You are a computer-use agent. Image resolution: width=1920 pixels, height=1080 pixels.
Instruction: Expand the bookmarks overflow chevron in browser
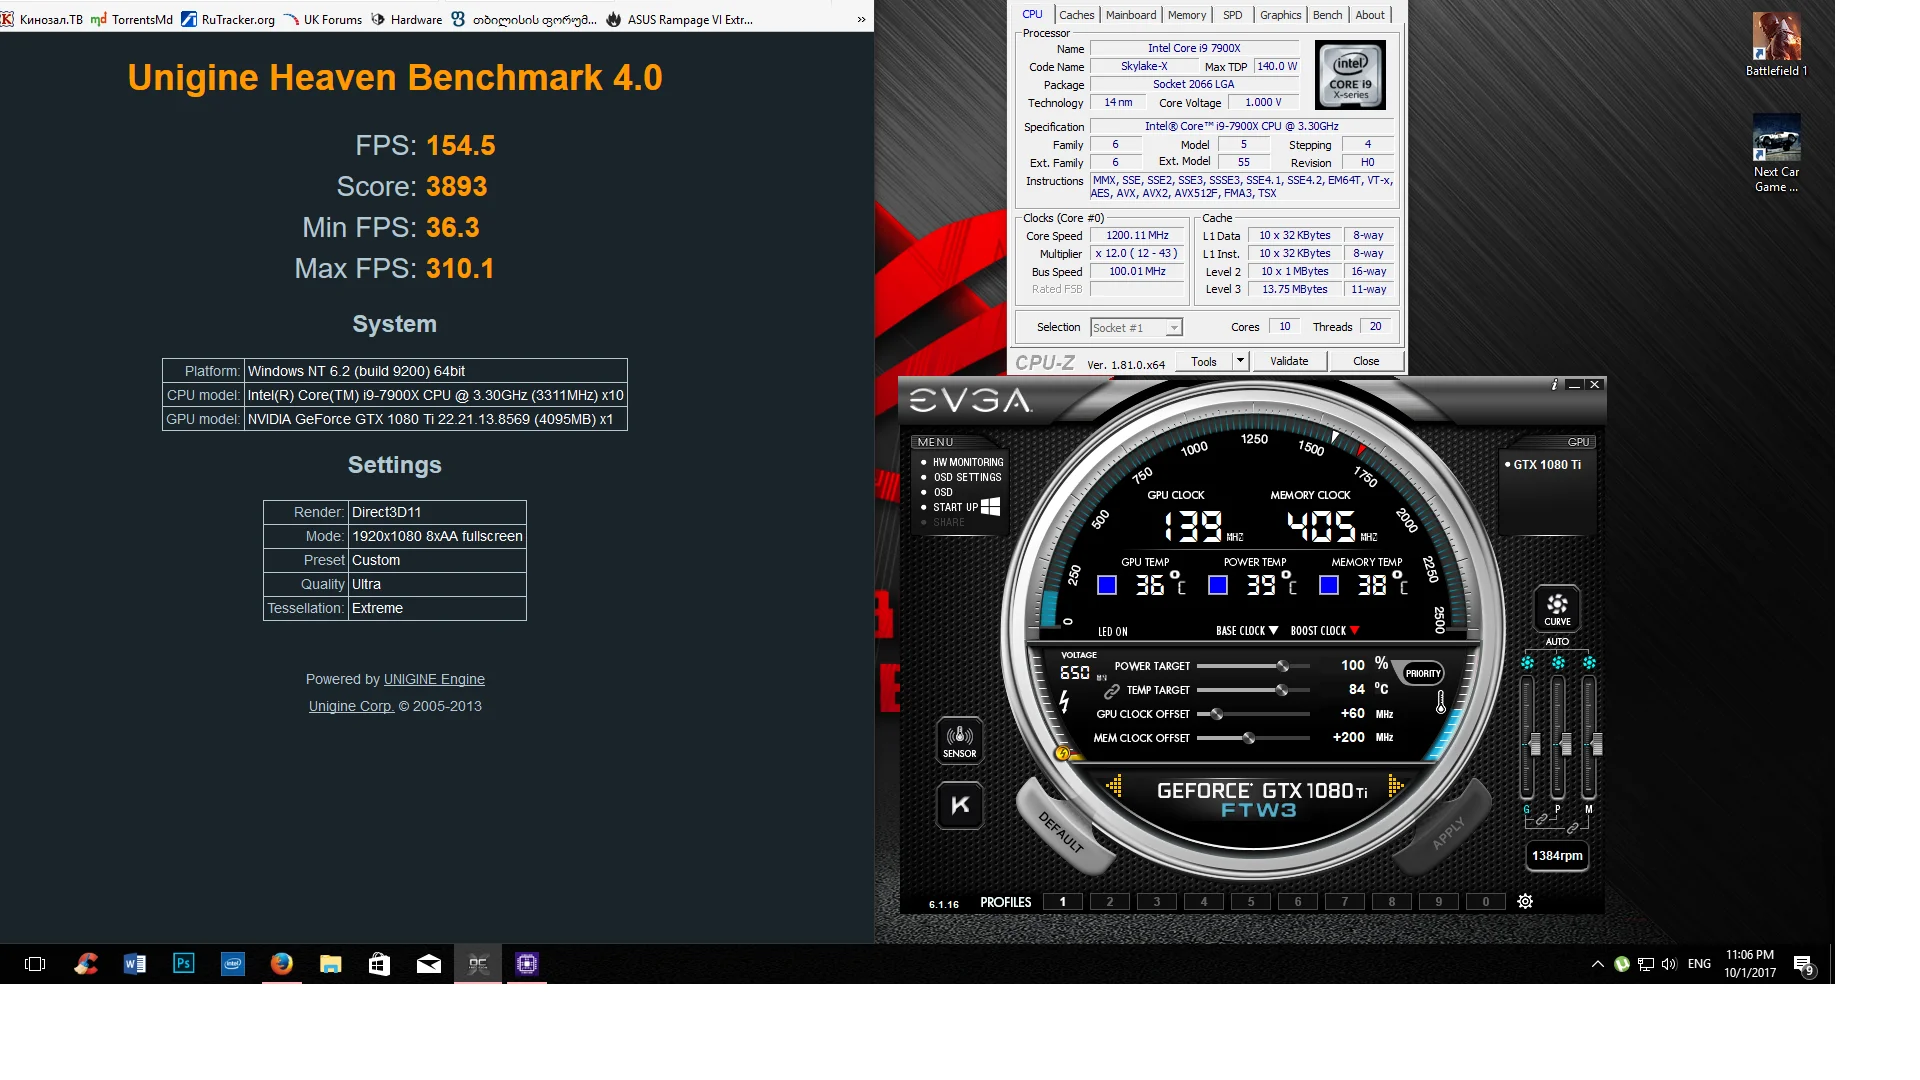pyautogui.click(x=861, y=19)
